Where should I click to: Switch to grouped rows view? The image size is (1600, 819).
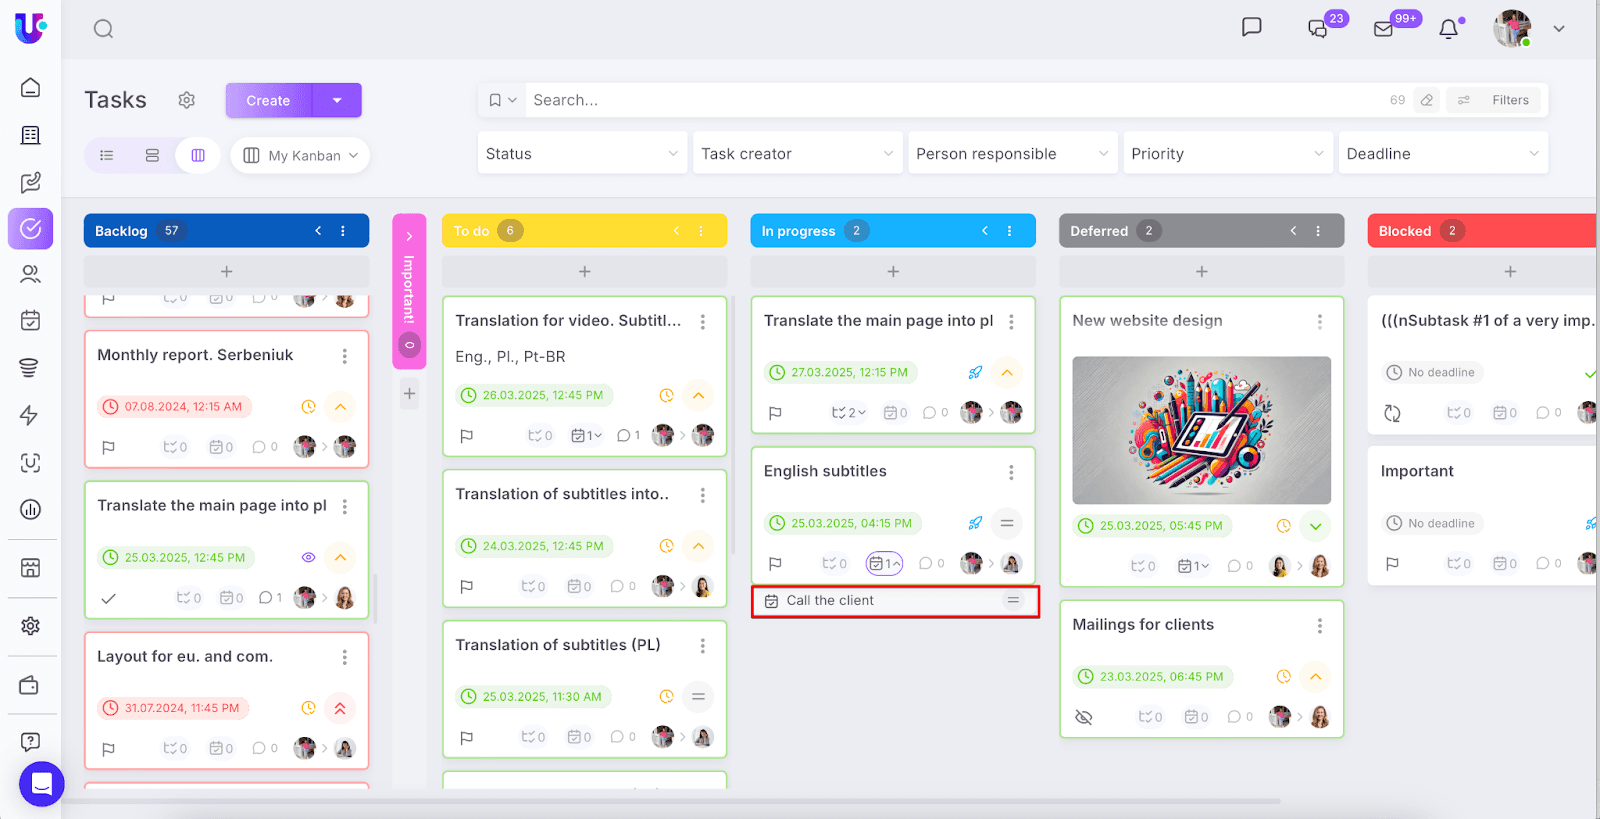point(152,155)
